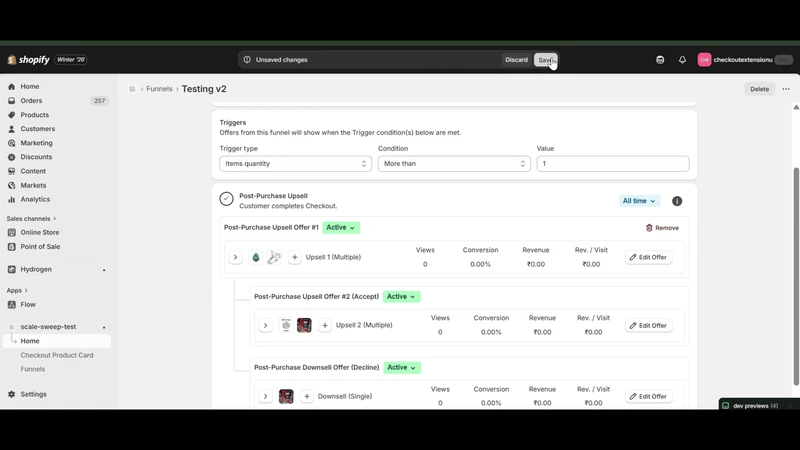The height and width of the screenshot is (450, 800).
Task: Go to Funnels breadcrumb link
Action: (x=159, y=89)
